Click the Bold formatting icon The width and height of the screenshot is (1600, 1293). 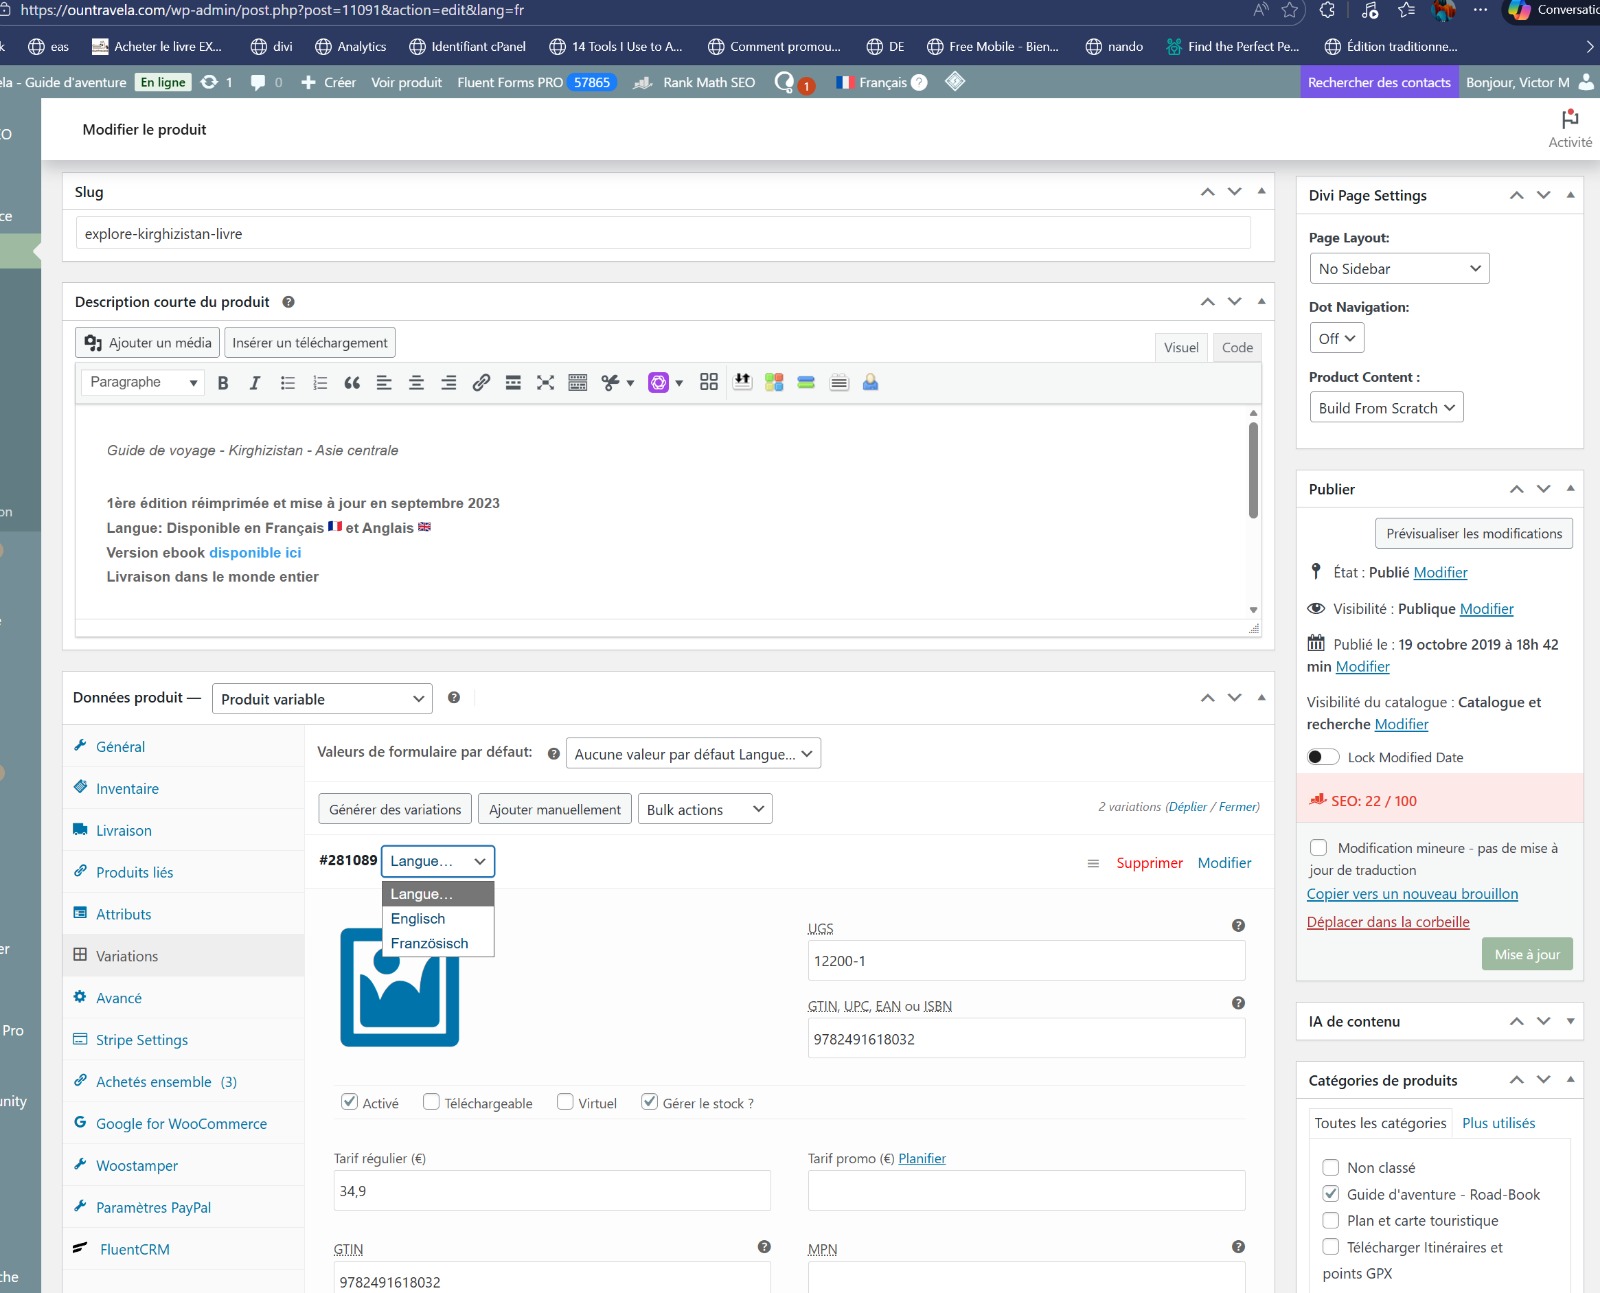[x=223, y=383]
